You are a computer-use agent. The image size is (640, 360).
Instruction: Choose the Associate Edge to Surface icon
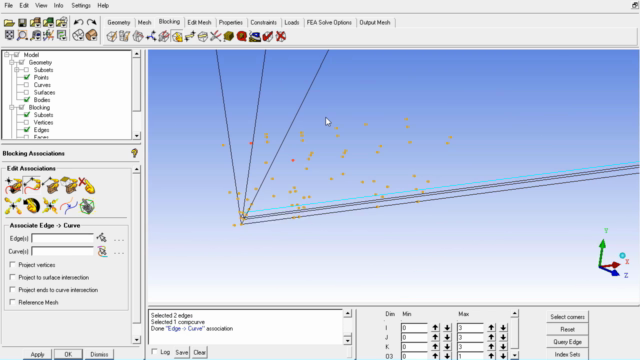click(51, 186)
